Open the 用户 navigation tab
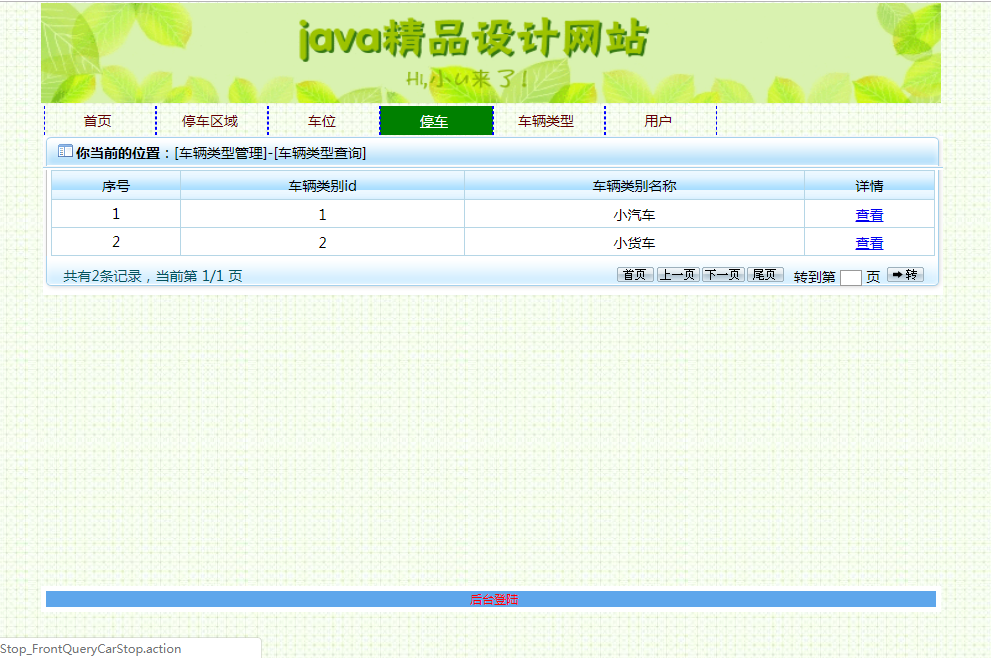 [658, 121]
